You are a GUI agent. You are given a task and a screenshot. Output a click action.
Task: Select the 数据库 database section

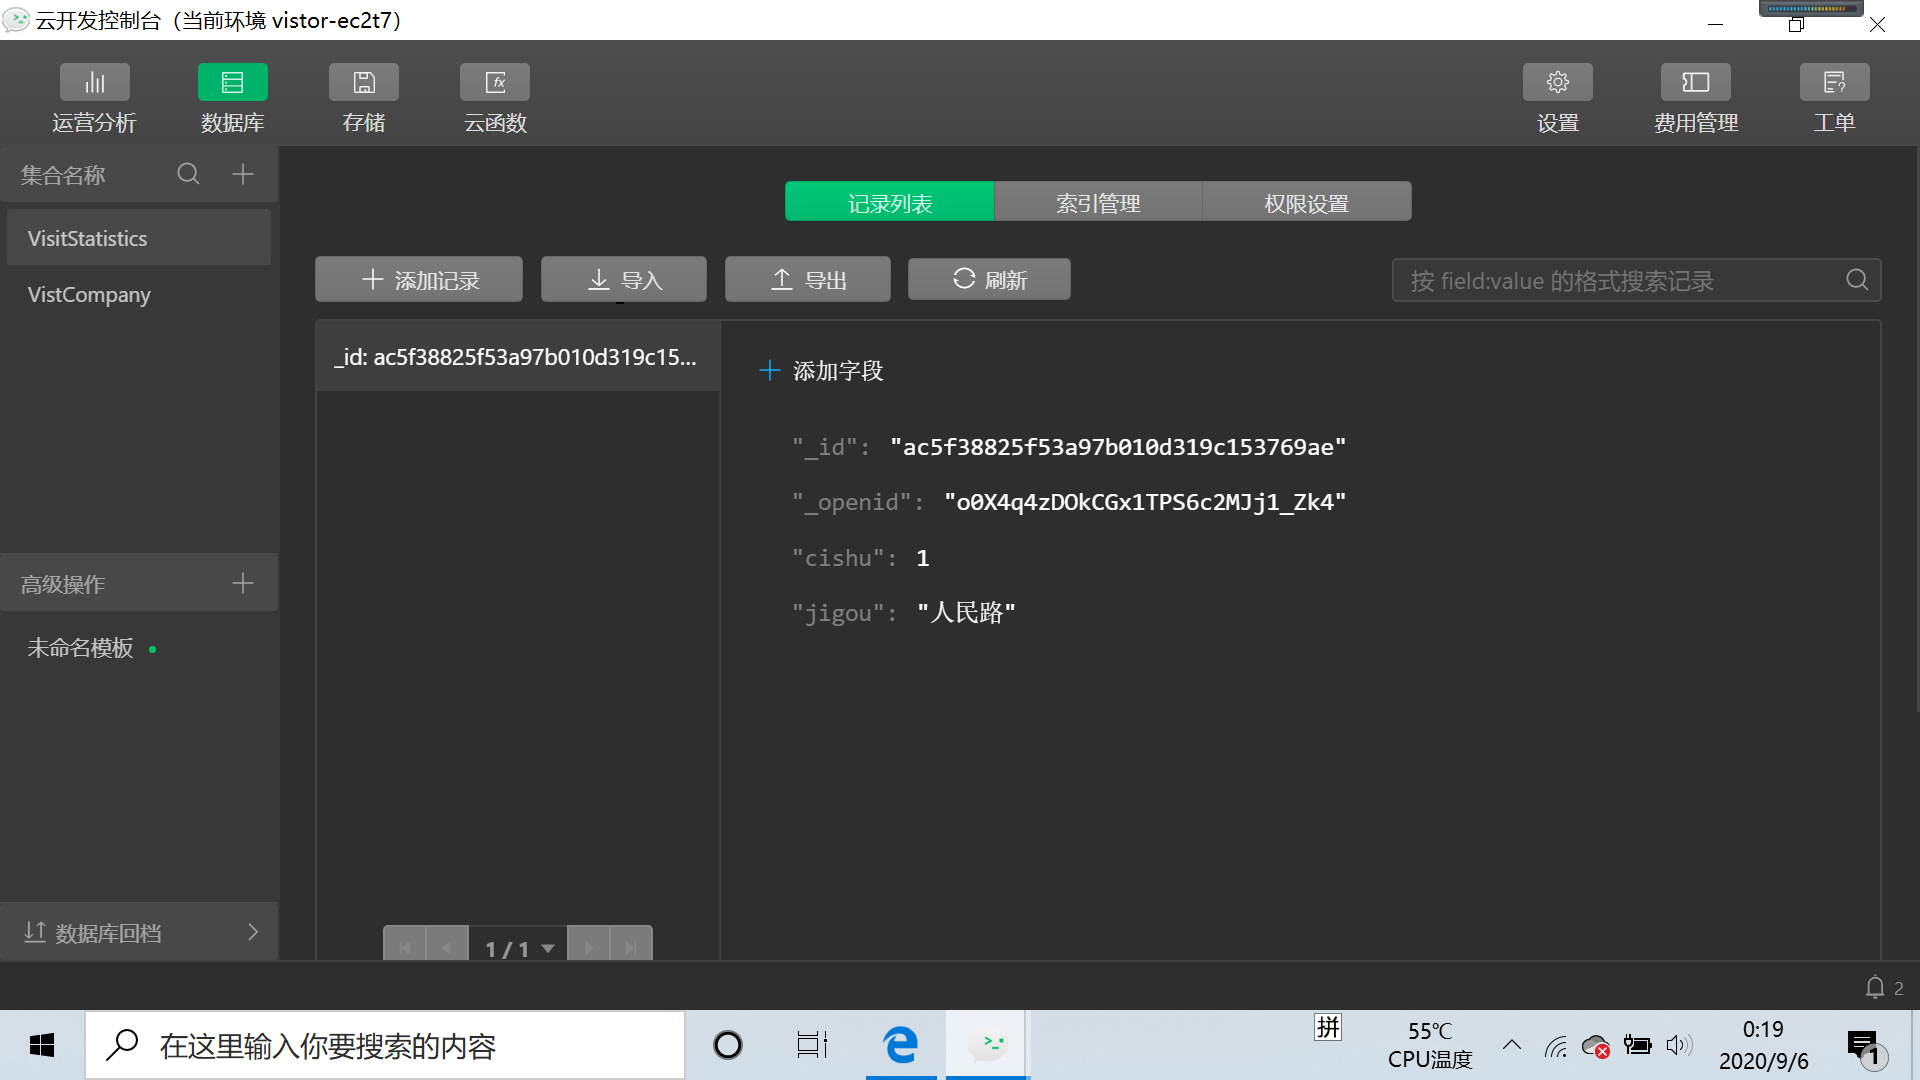(232, 99)
